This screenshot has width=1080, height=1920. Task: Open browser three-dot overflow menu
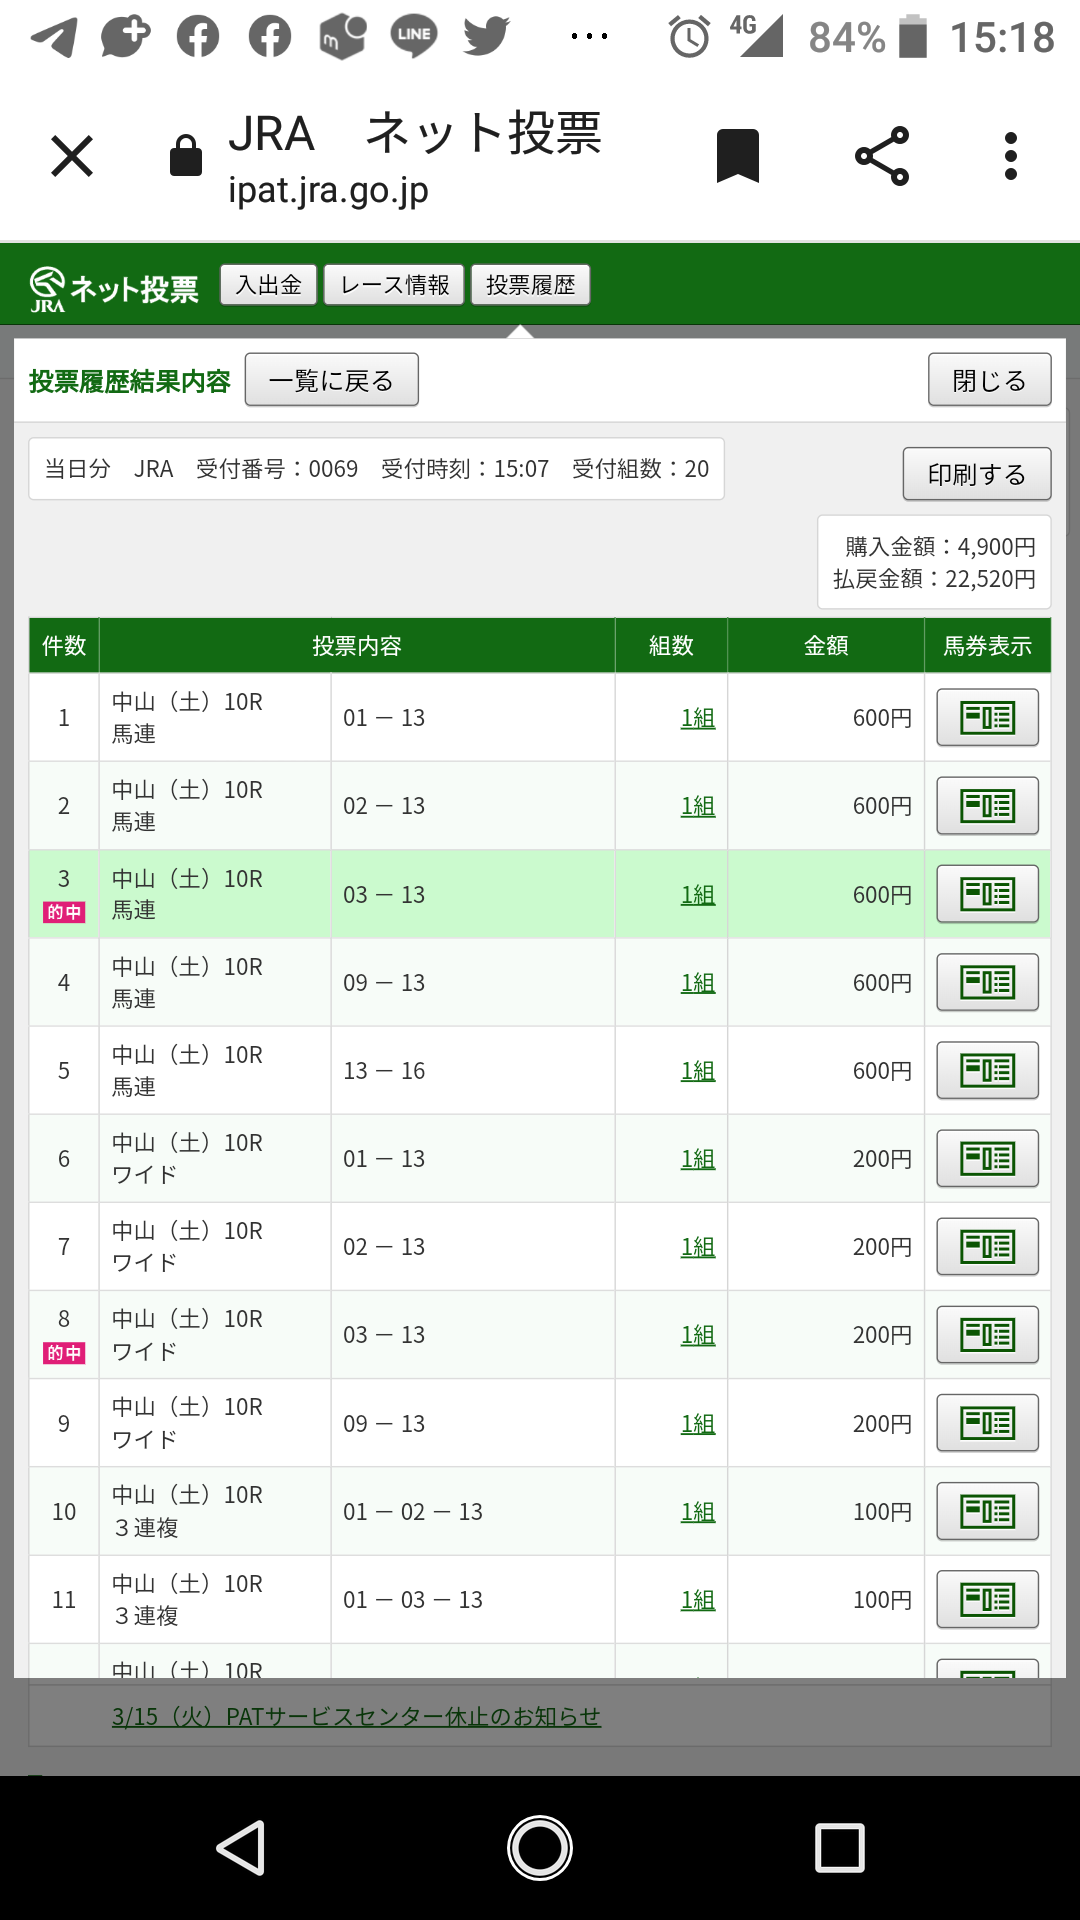[x=1011, y=157]
